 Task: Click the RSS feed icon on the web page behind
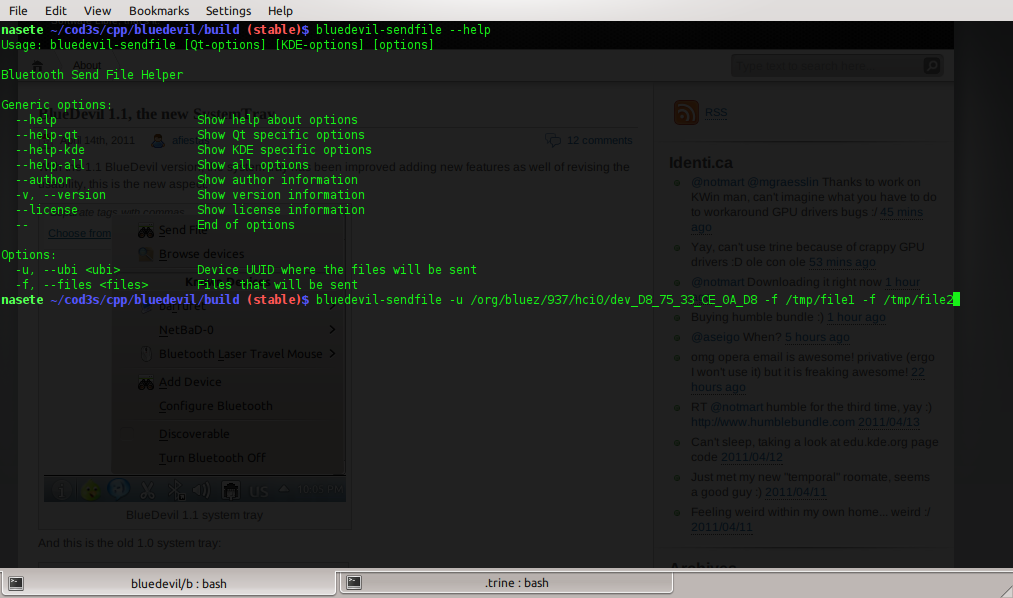pos(686,112)
